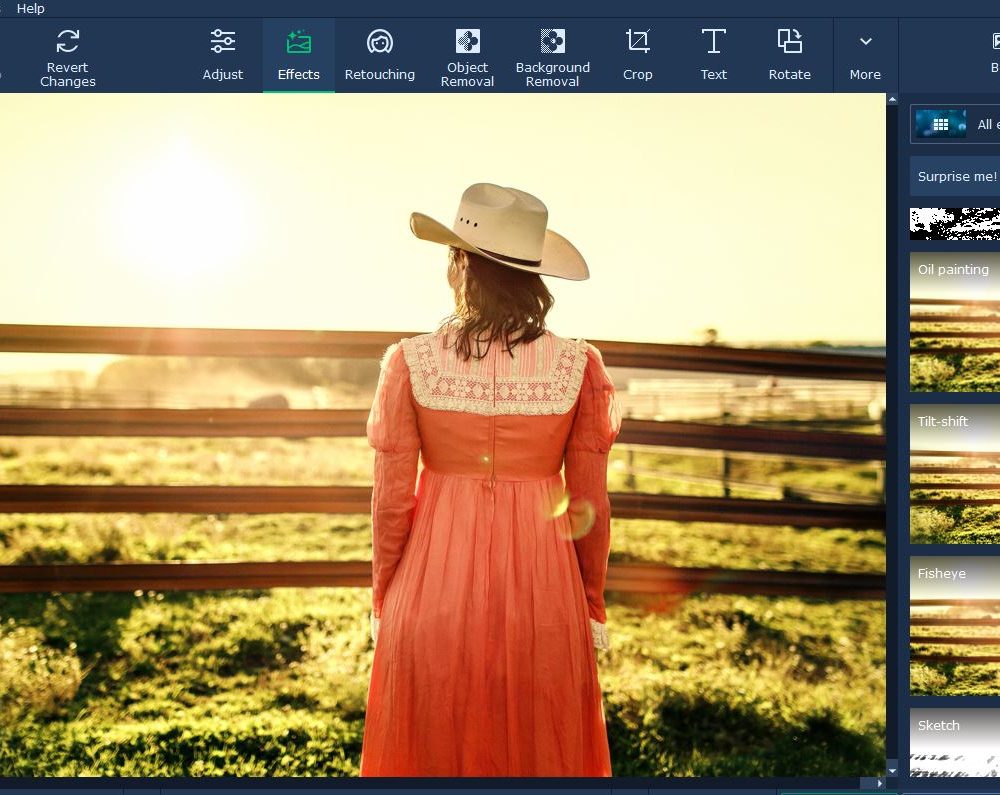The height and width of the screenshot is (795, 1000).
Task: Activate the Crop tool
Action: point(637,42)
